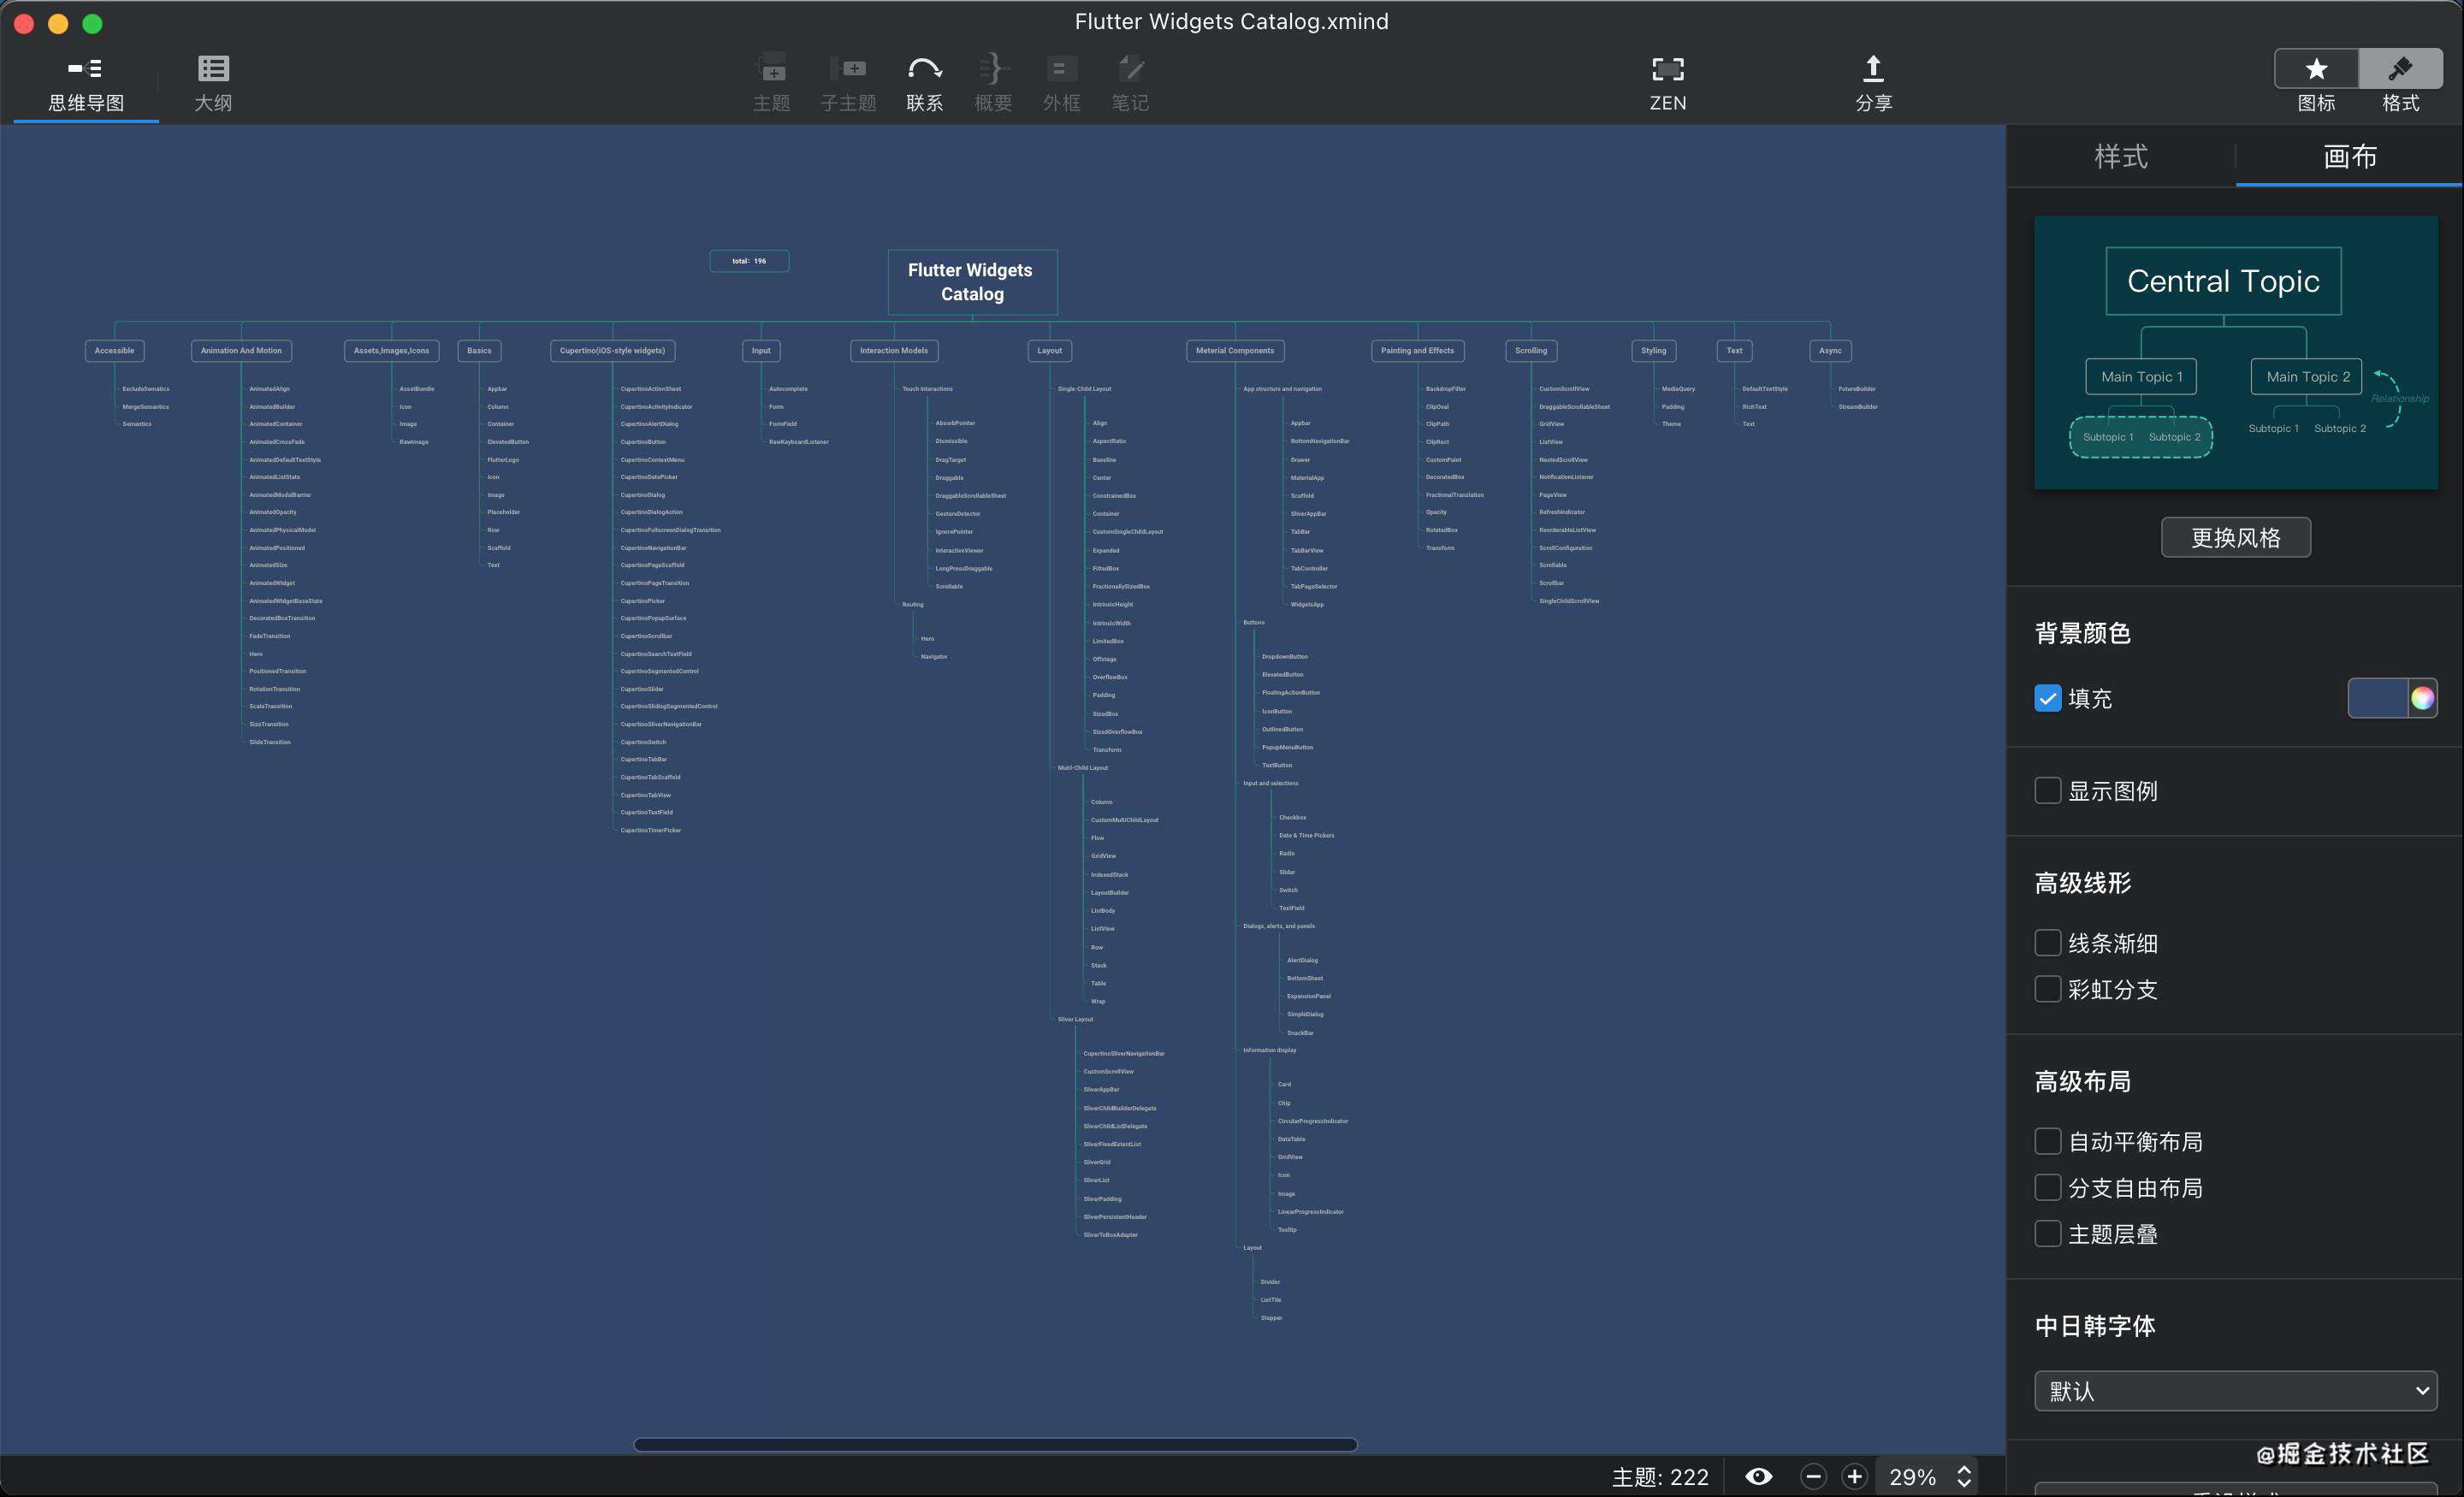Viewport: 2464px width, 1497px height.
Task: Open the Icon (图标) marker panel
Action: click(2316, 70)
